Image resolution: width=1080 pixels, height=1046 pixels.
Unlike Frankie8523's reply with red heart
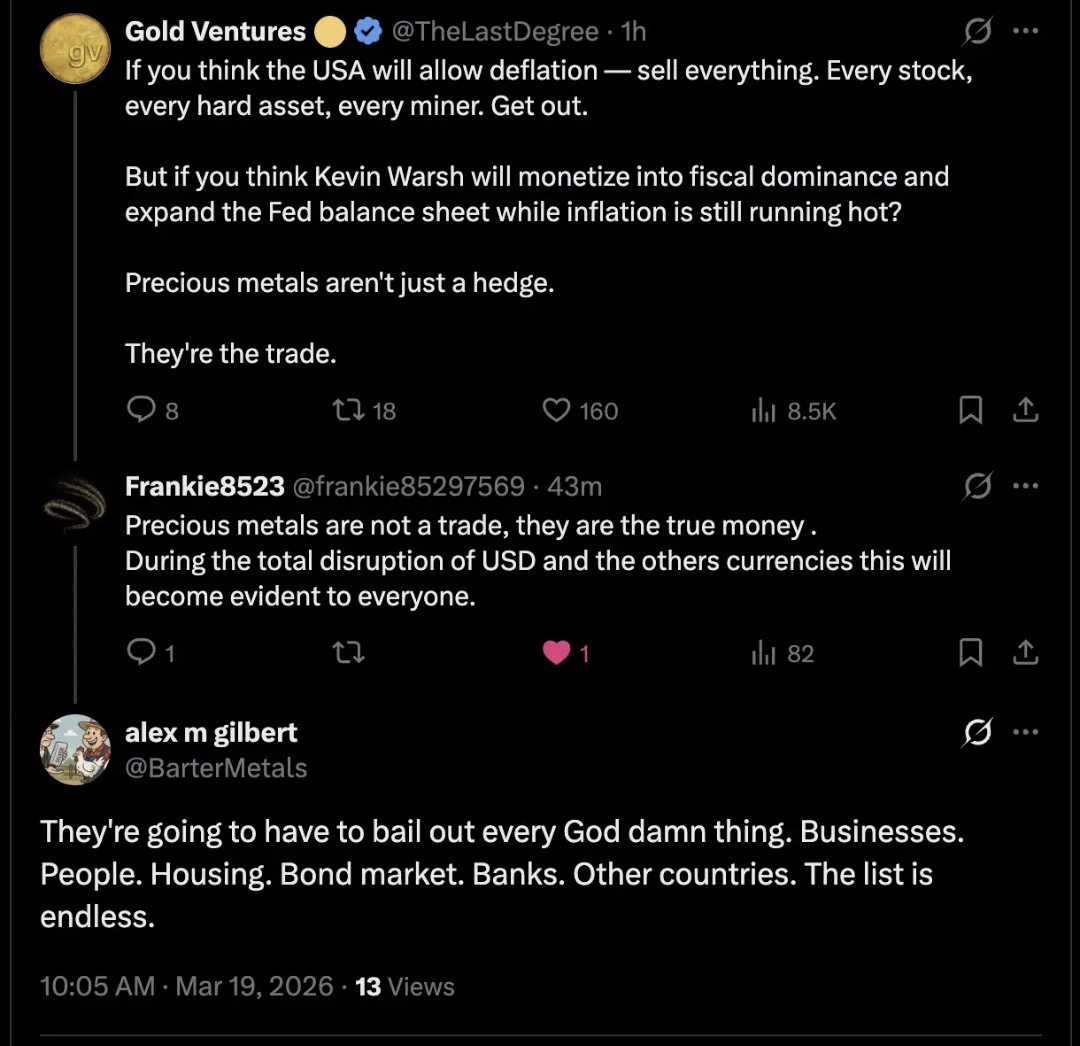tap(556, 654)
